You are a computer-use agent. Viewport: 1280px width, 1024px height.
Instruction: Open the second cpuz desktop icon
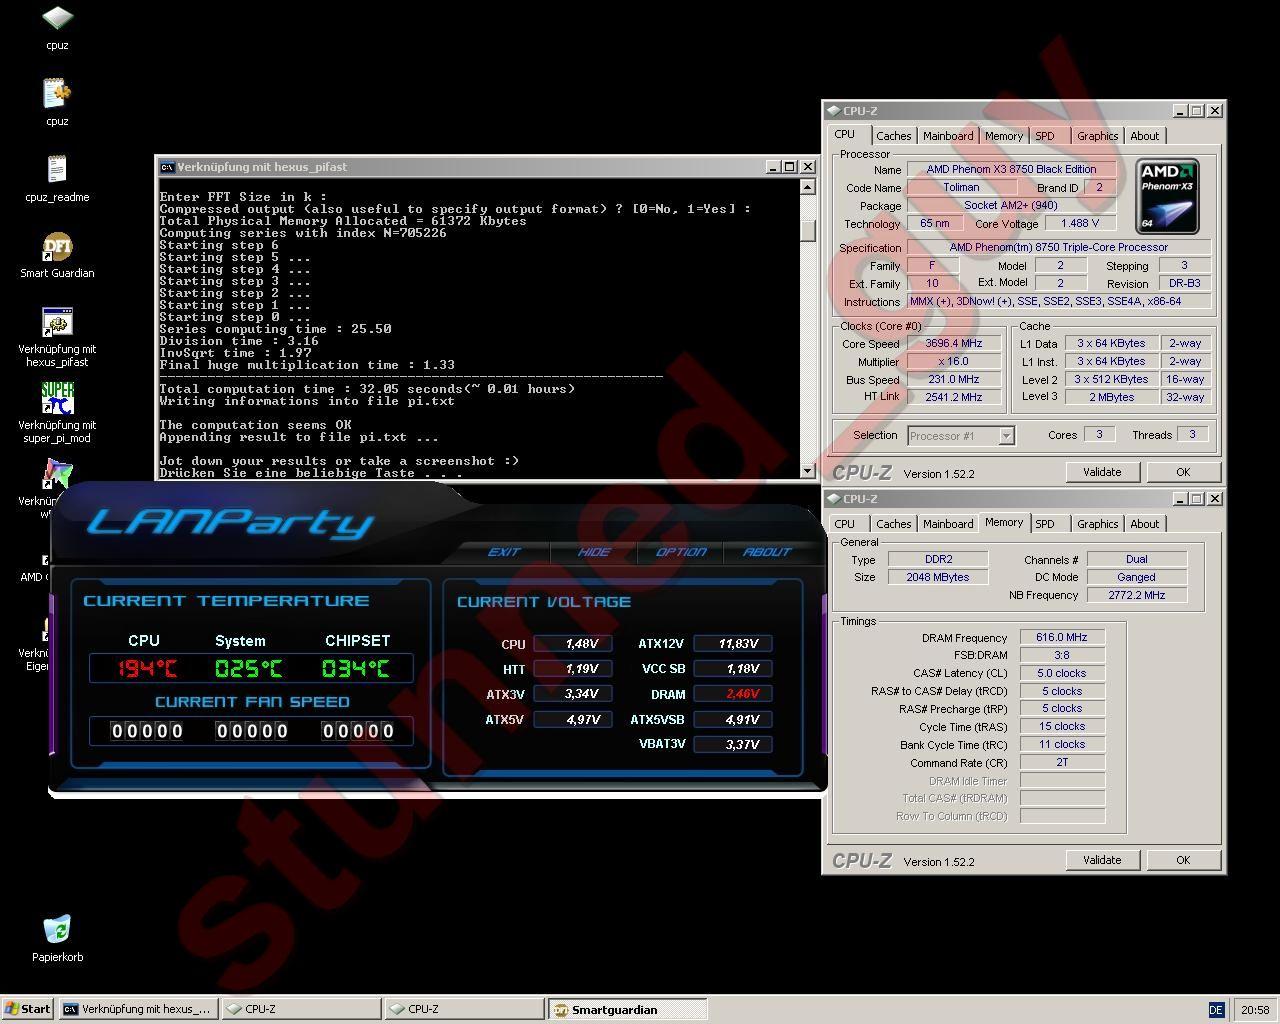coord(57,95)
